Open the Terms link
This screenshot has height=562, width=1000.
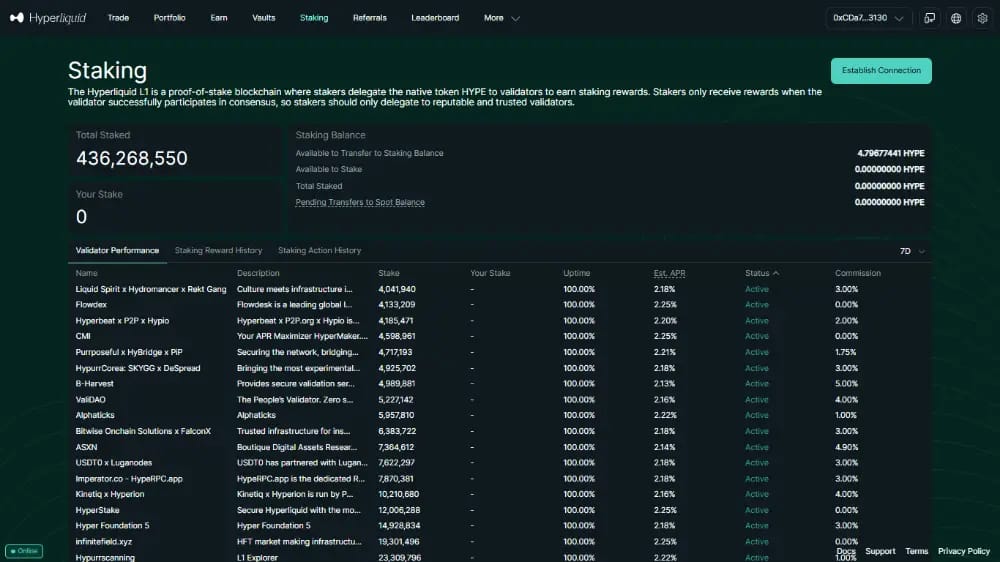(x=916, y=551)
